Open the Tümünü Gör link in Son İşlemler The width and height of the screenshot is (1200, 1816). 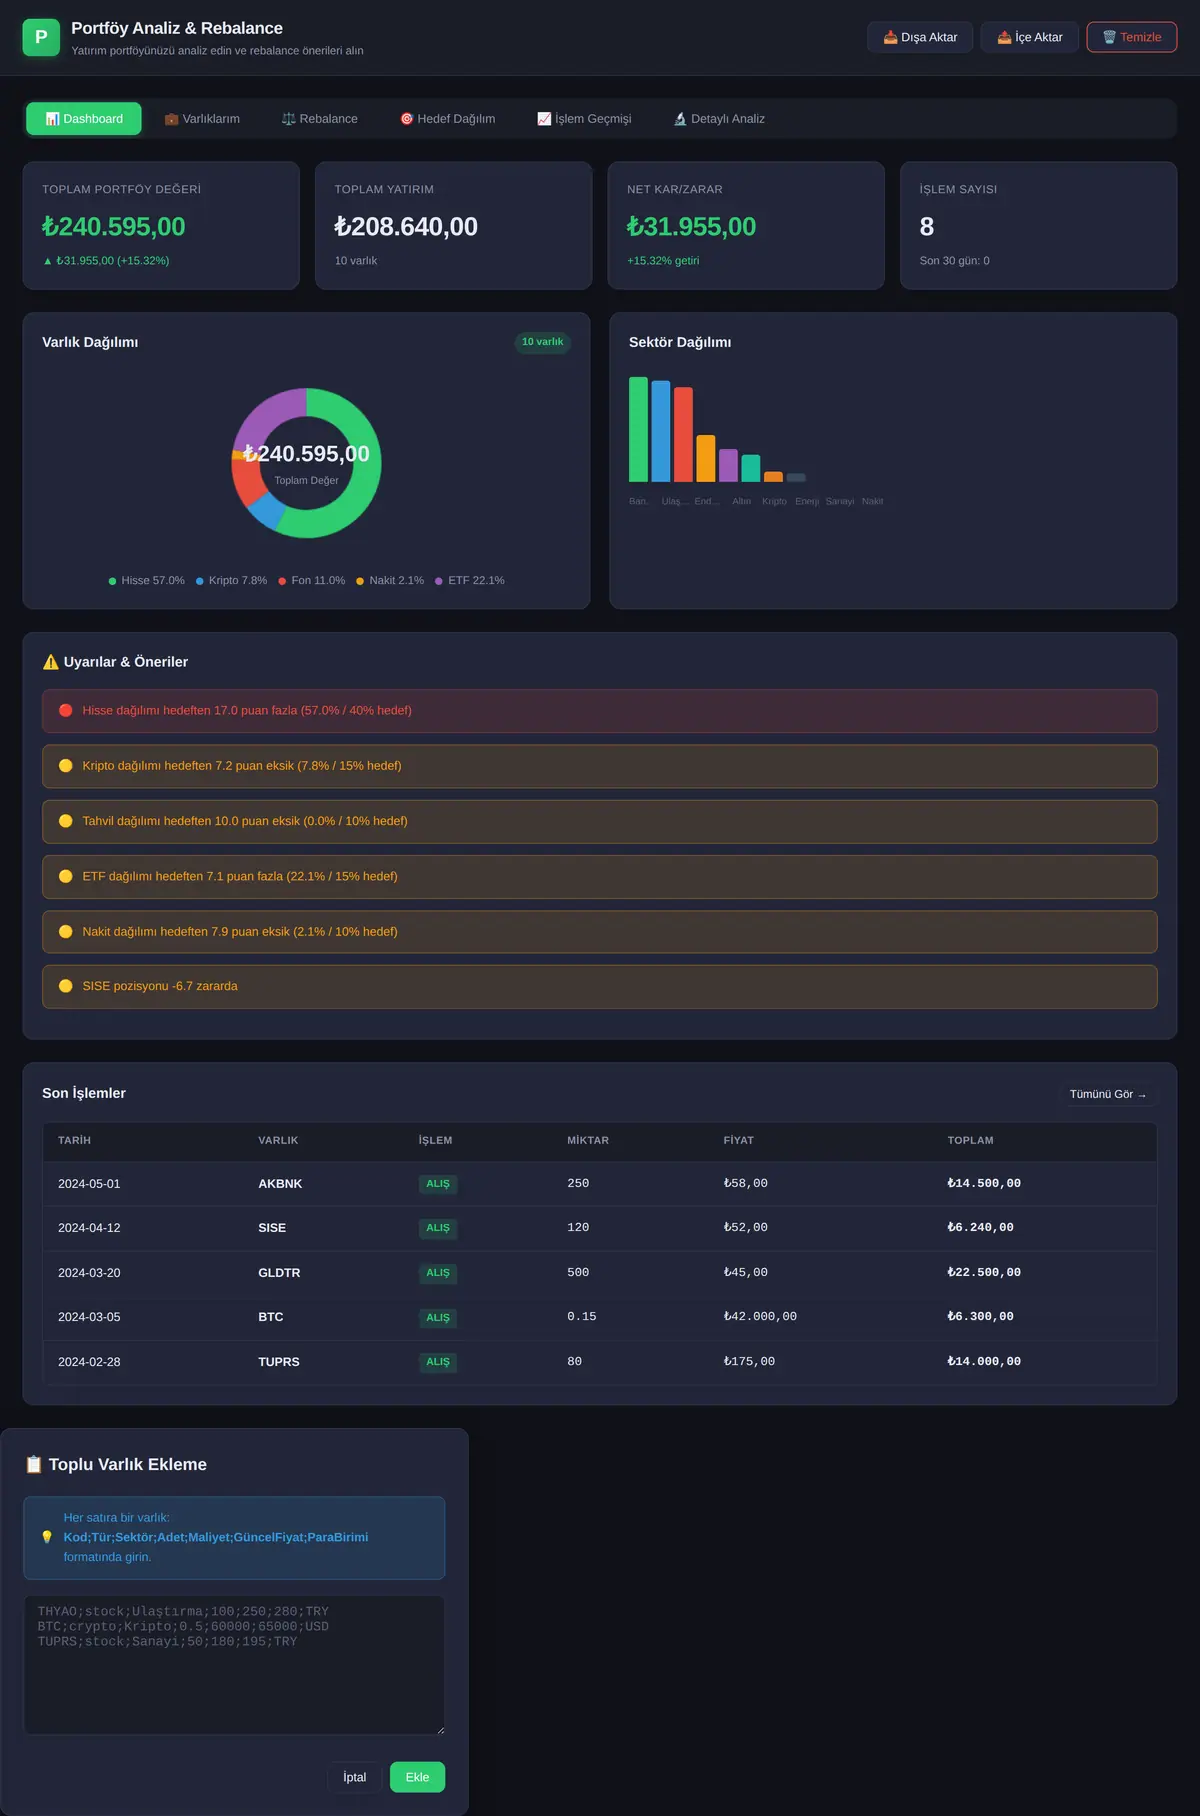[1108, 1094]
